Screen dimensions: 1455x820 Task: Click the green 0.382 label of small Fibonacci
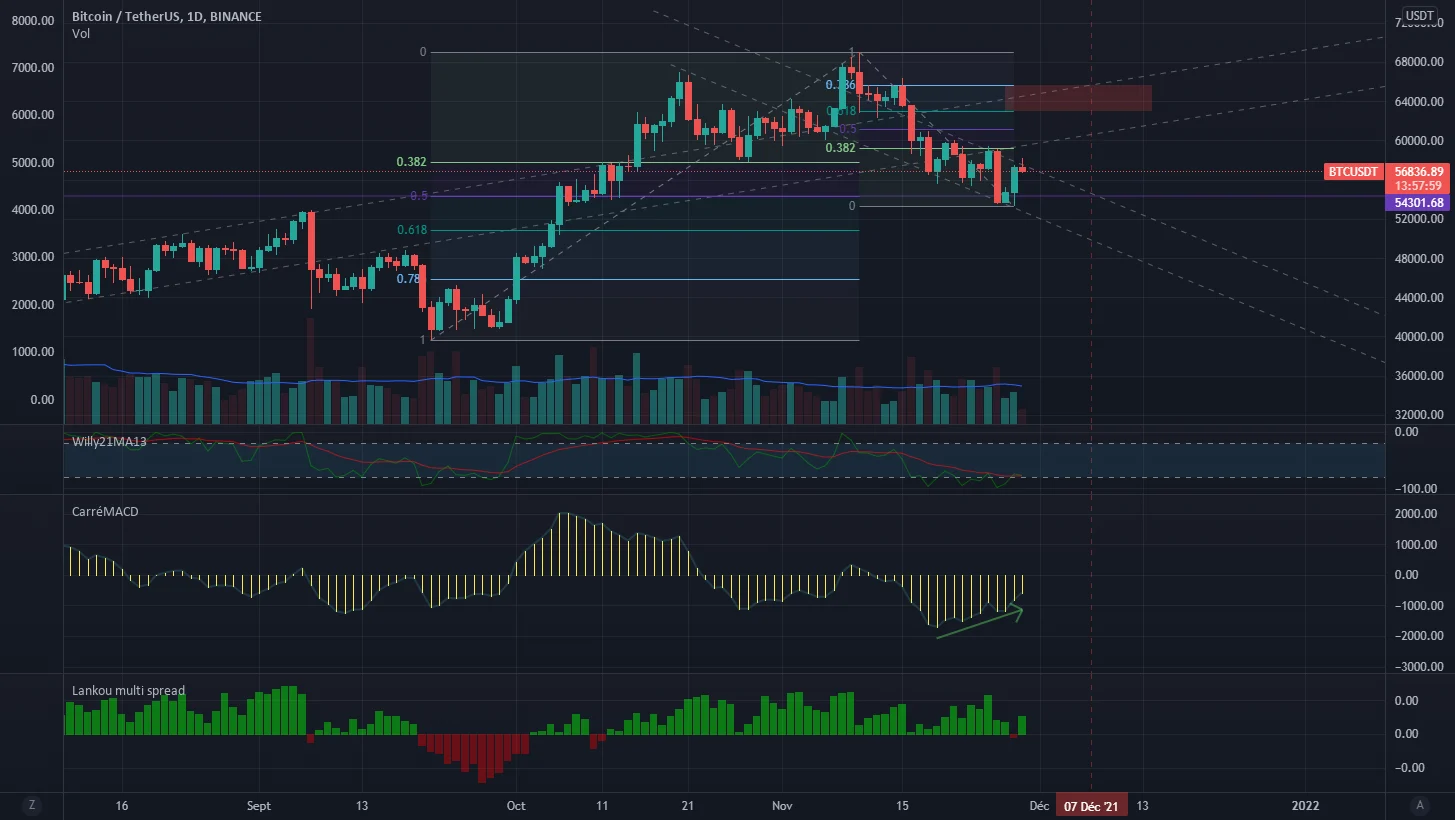point(840,148)
